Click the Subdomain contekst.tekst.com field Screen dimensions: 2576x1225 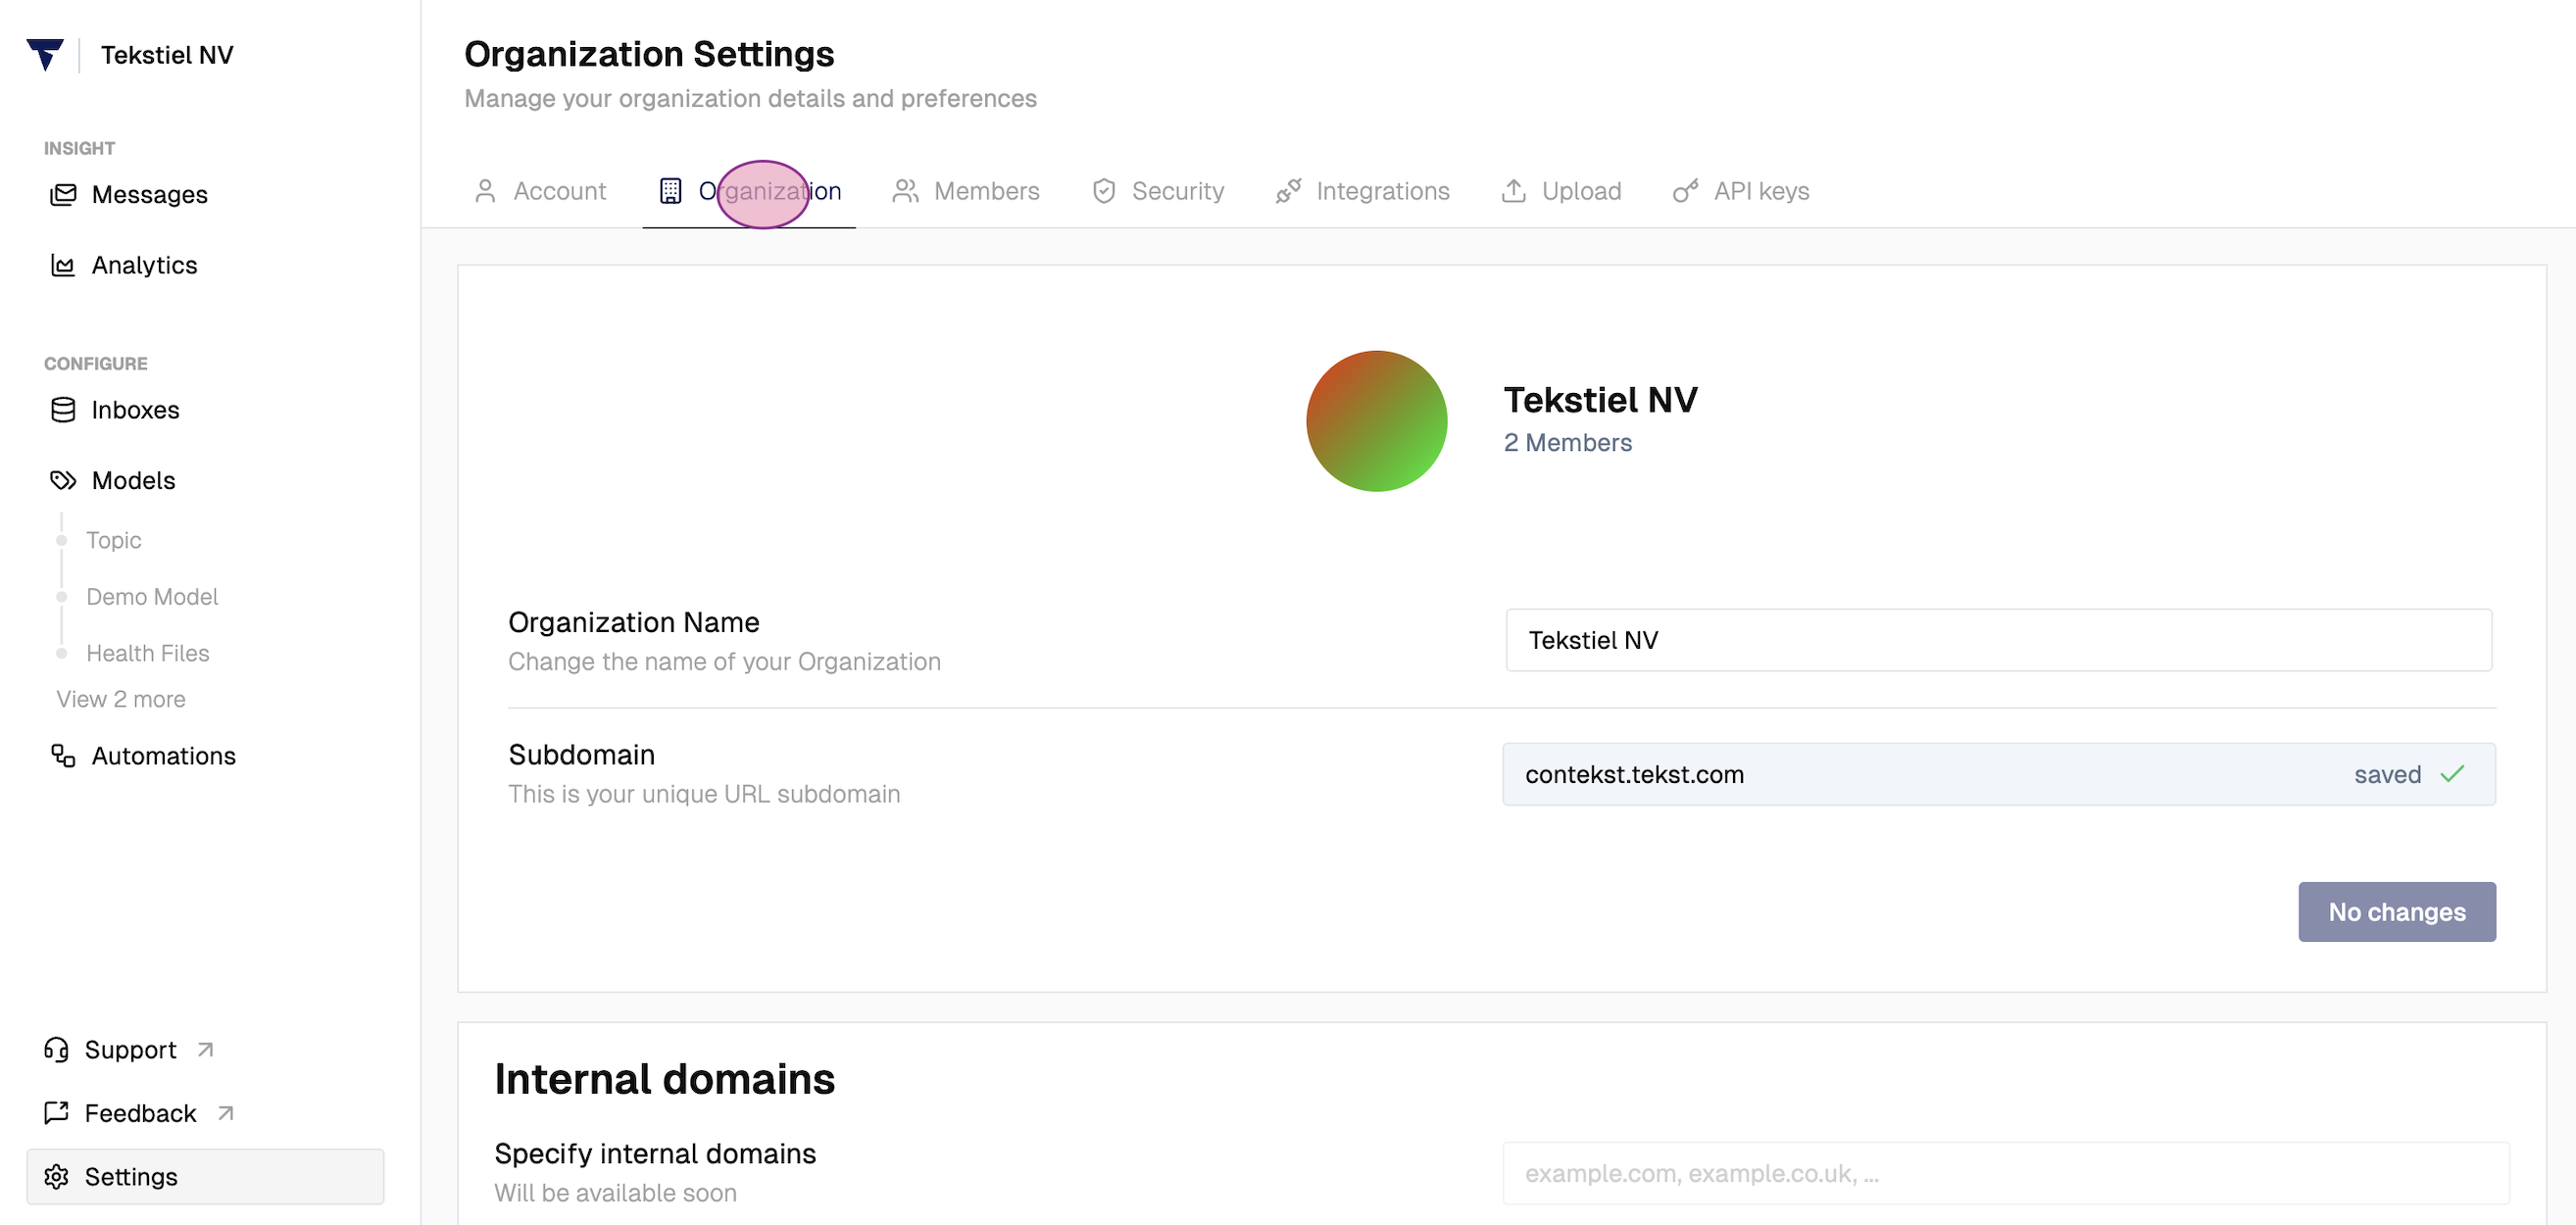(x=1998, y=774)
